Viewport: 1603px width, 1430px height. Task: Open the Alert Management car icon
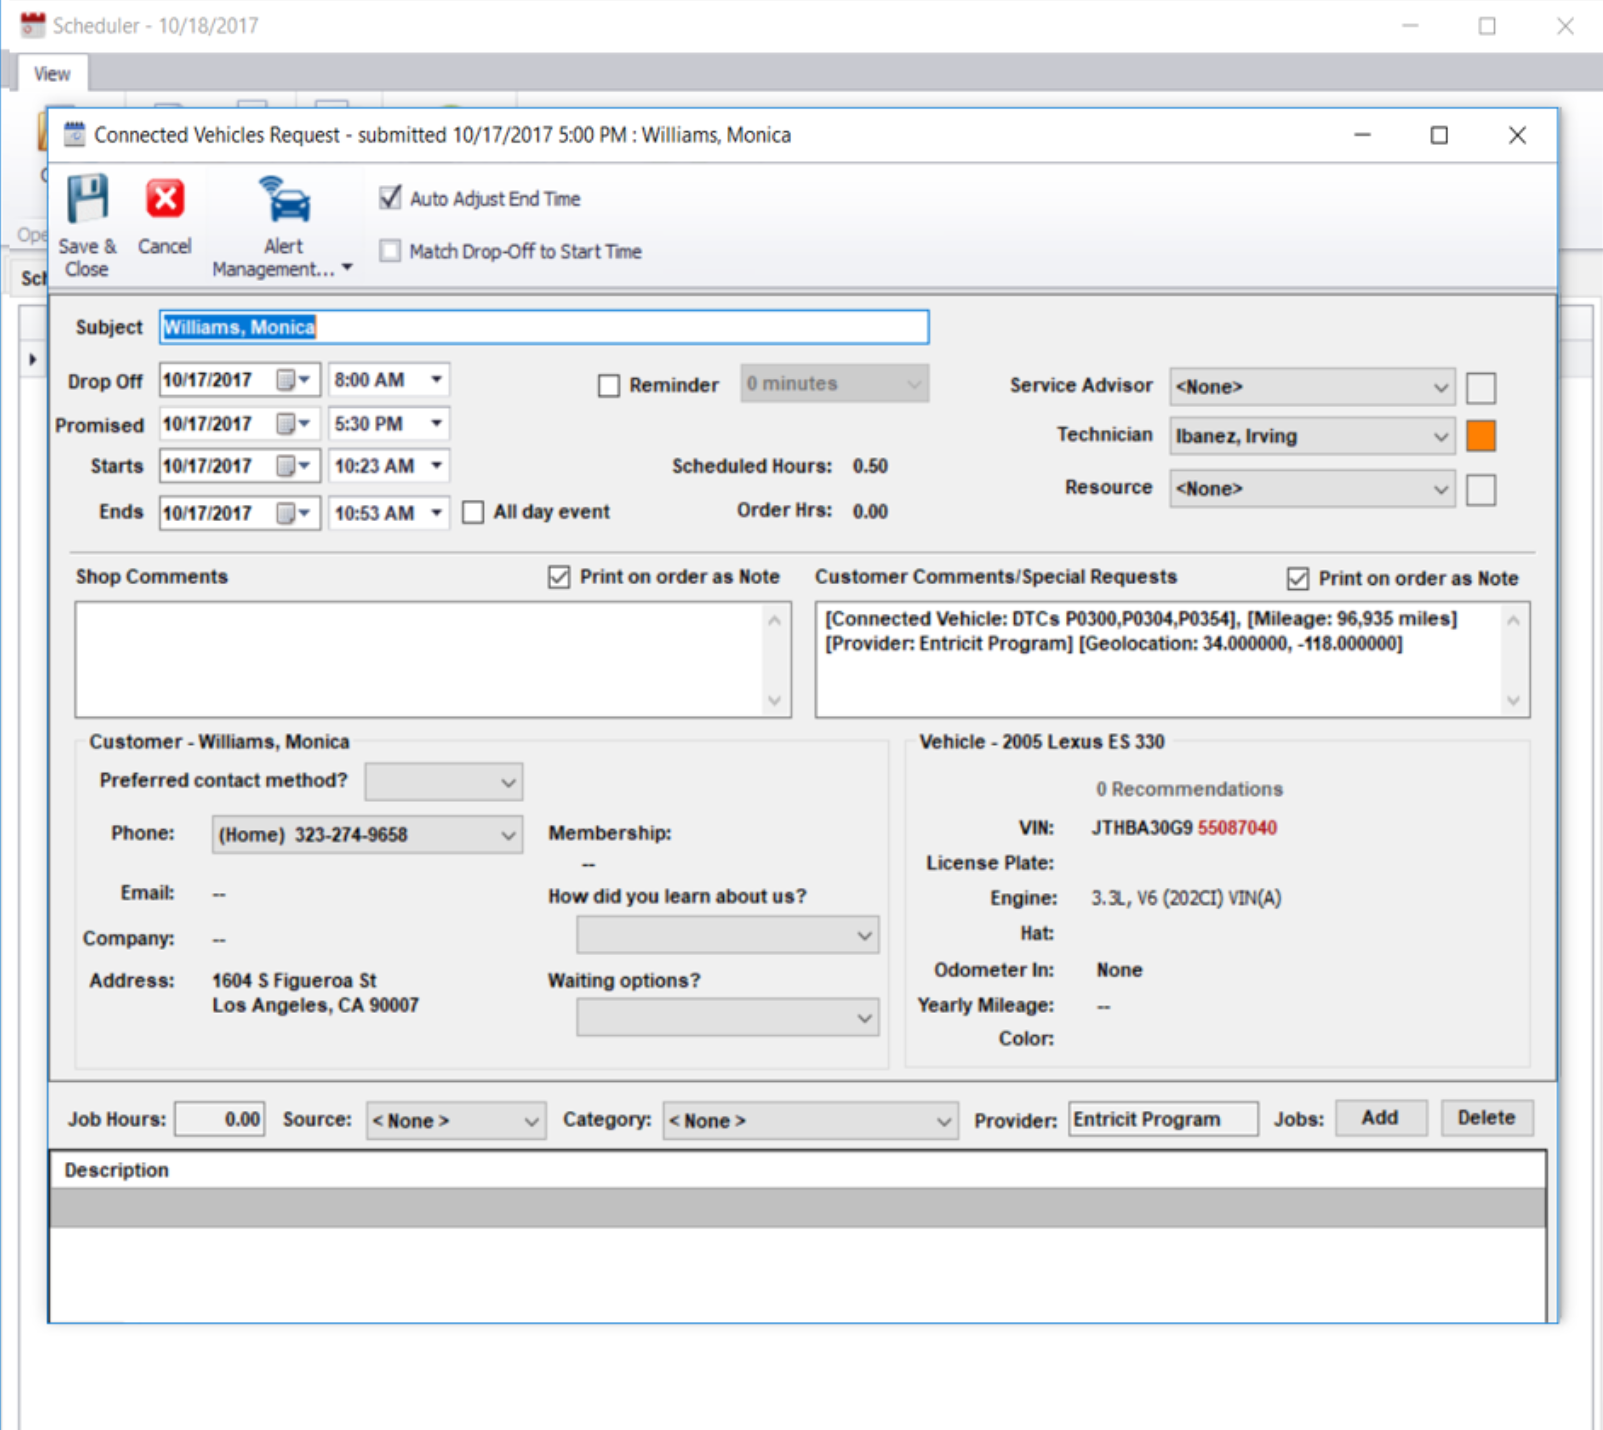(285, 200)
